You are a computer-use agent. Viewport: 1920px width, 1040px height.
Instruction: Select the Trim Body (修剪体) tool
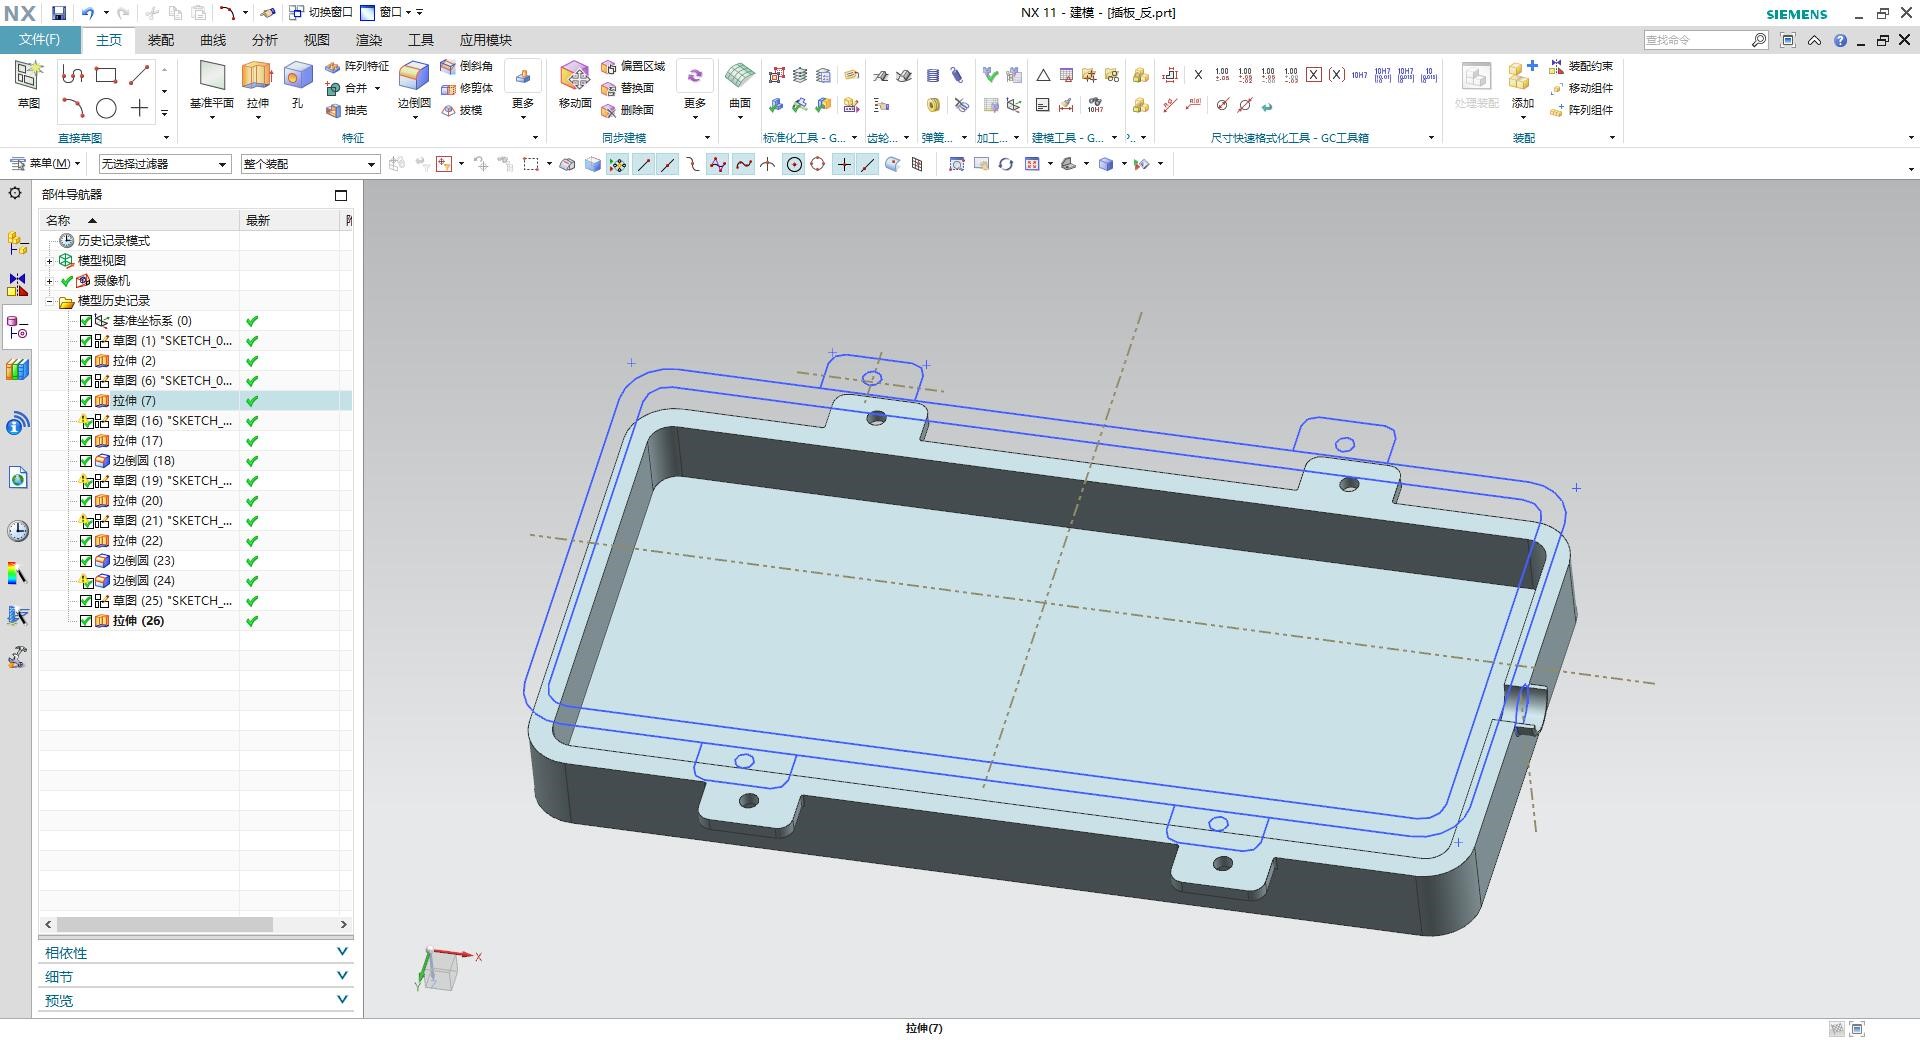point(466,88)
